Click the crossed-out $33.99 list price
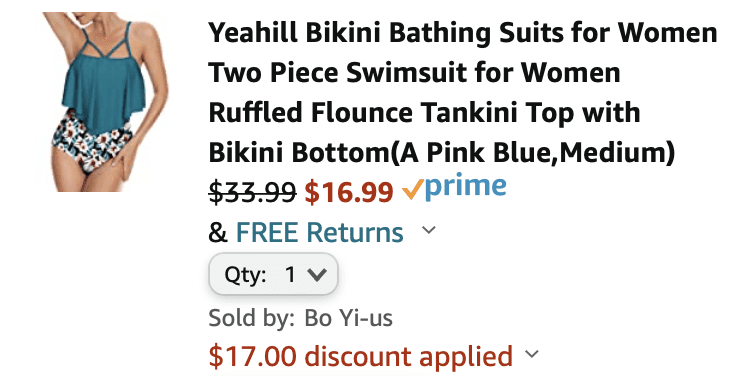 coord(252,191)
